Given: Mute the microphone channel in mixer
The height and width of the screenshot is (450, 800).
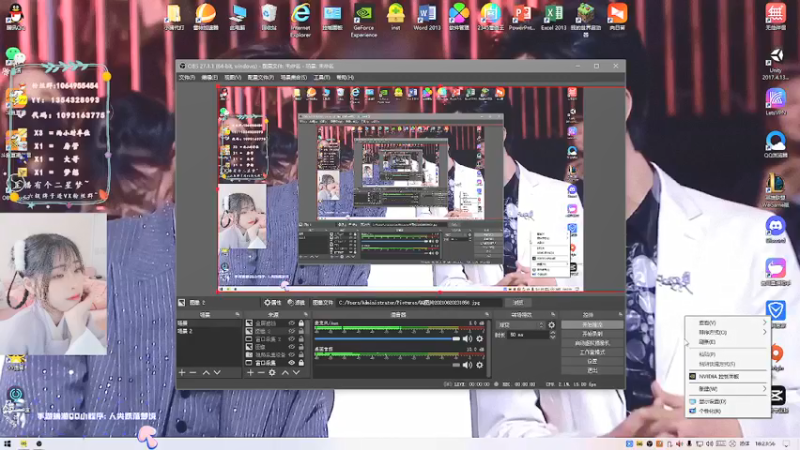Looking at the screenshot, I should point(467,339).
